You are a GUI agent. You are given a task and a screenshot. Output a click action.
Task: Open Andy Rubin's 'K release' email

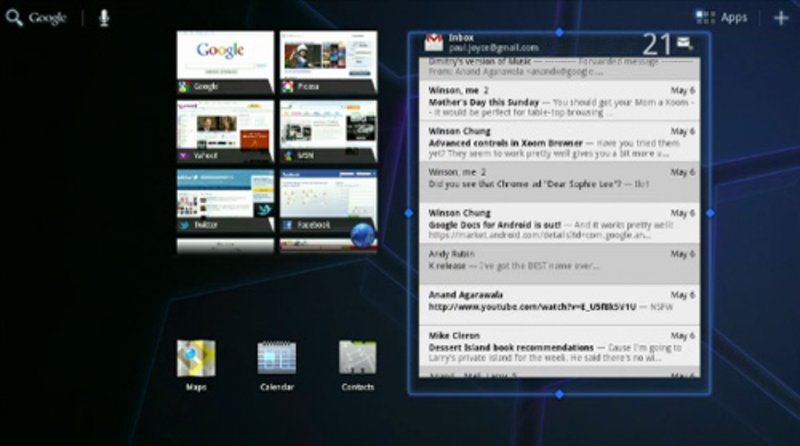pos(559,264)
